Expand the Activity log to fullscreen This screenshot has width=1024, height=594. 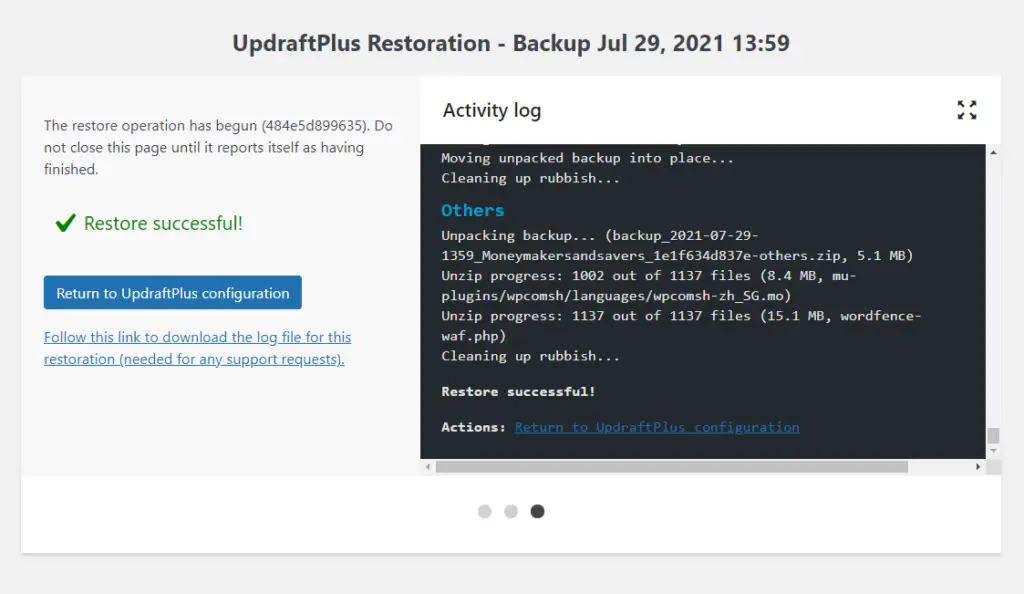point(967,110)
